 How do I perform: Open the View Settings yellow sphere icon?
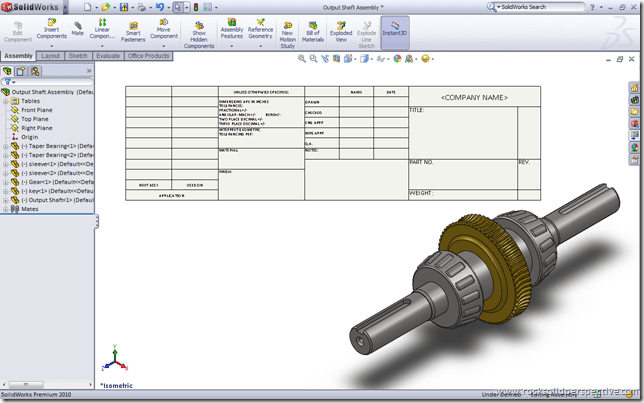click(426, 59)
